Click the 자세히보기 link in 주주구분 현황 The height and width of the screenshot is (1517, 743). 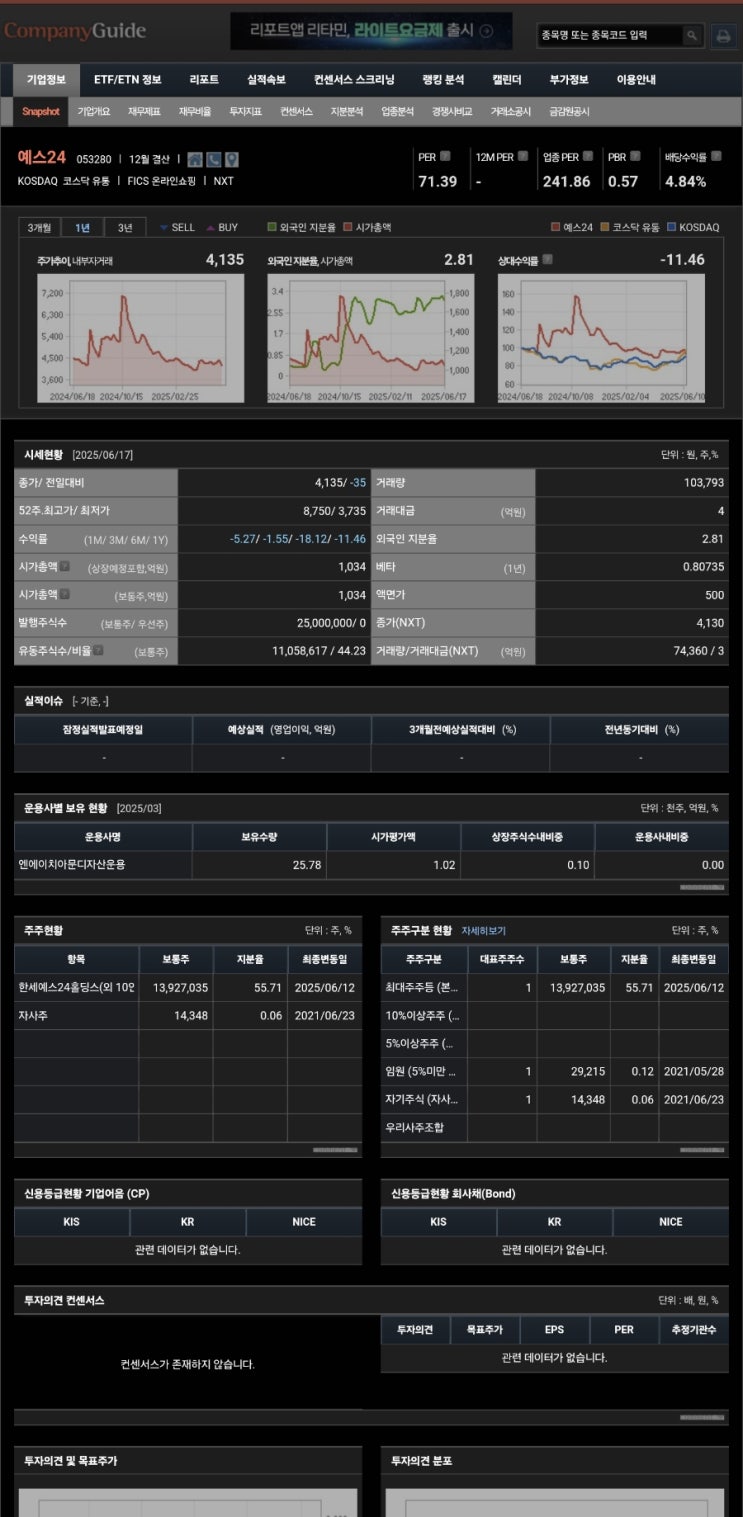[484, 930]
